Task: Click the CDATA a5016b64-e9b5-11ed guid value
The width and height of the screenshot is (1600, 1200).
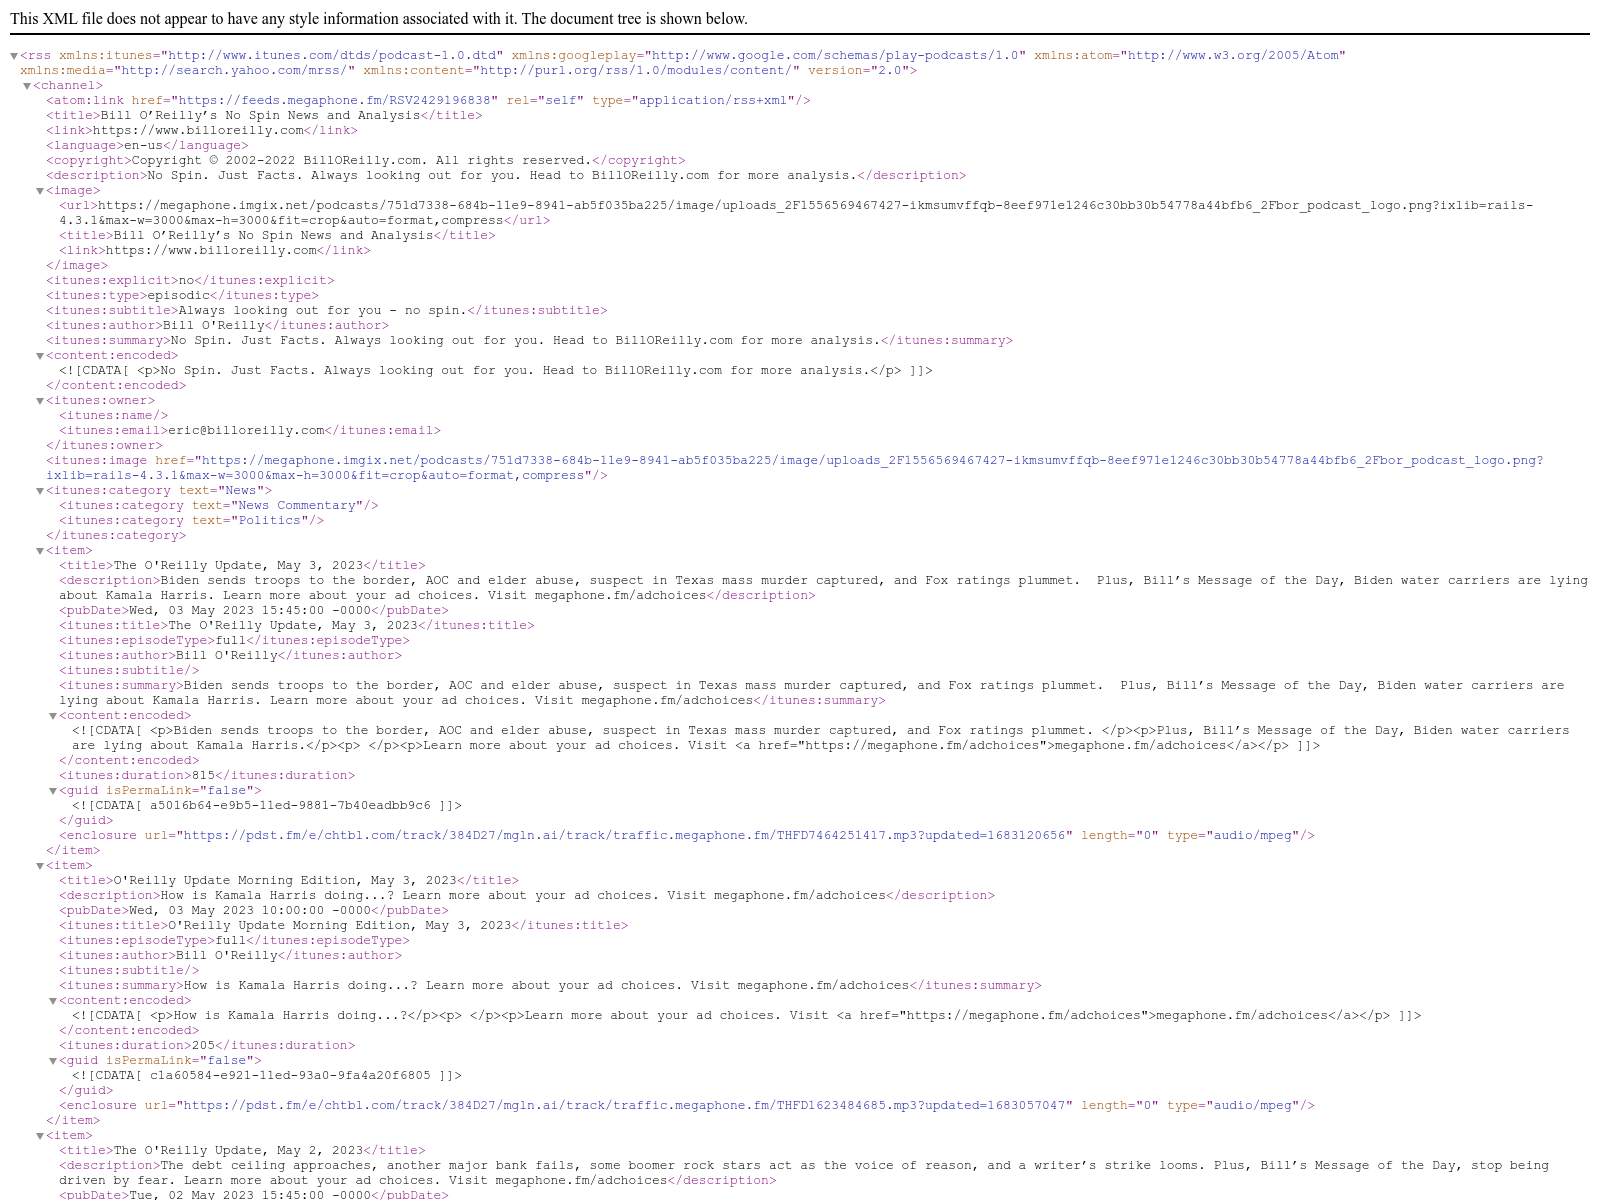Action: (x=267, y=805)
